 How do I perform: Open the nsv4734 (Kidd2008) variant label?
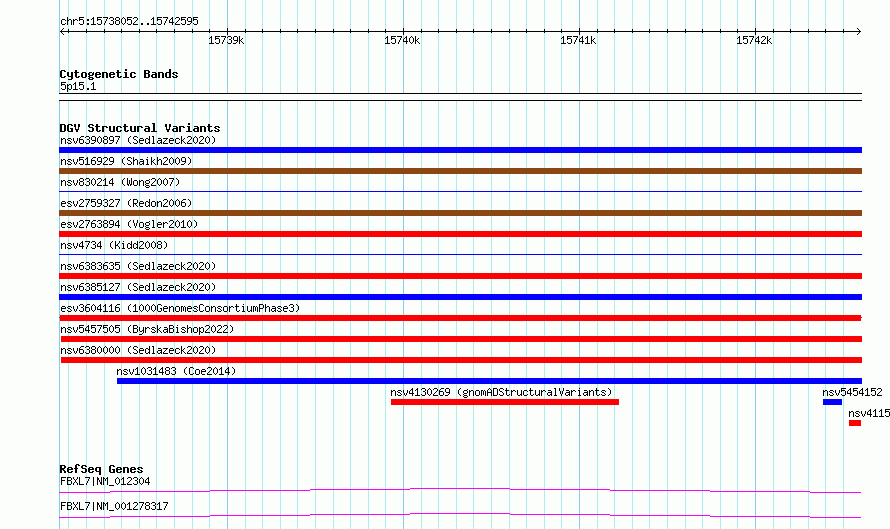click(114, 245)
